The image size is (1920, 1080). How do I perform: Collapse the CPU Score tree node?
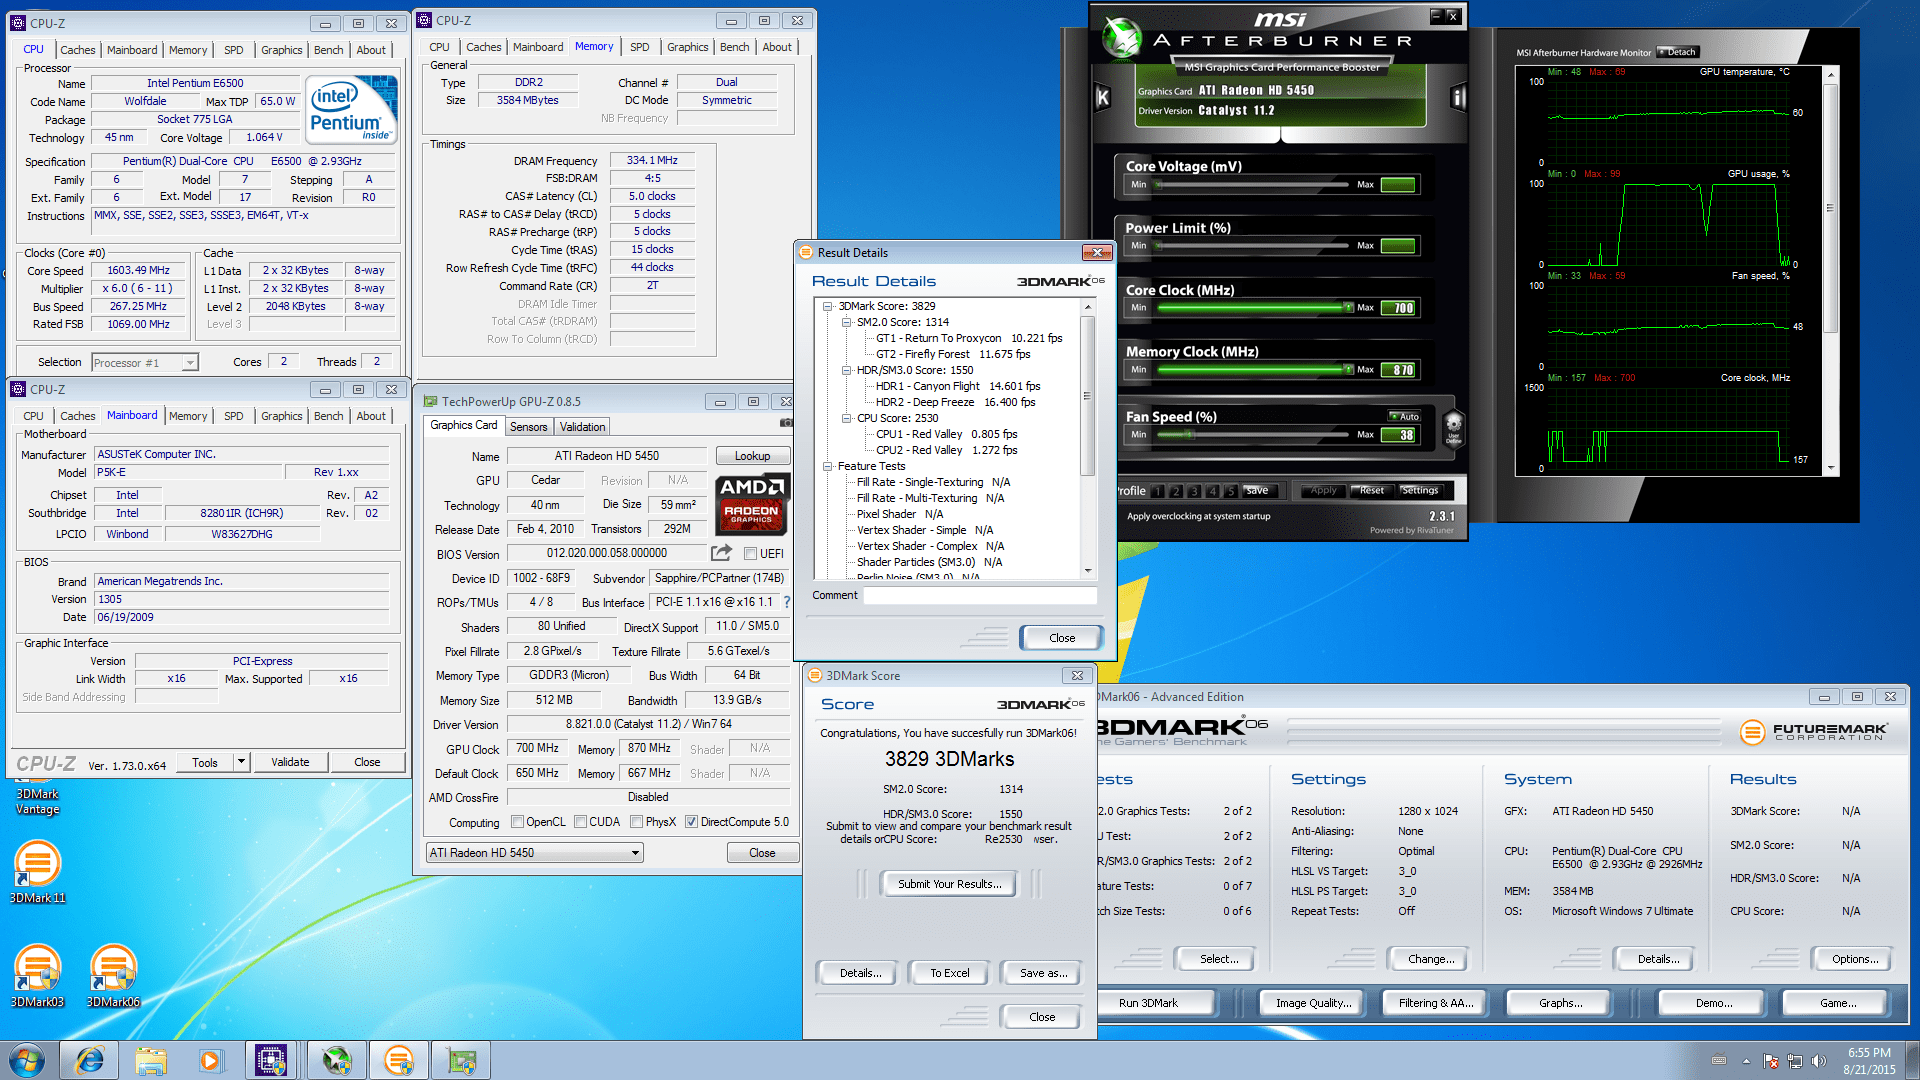point(846,418)
